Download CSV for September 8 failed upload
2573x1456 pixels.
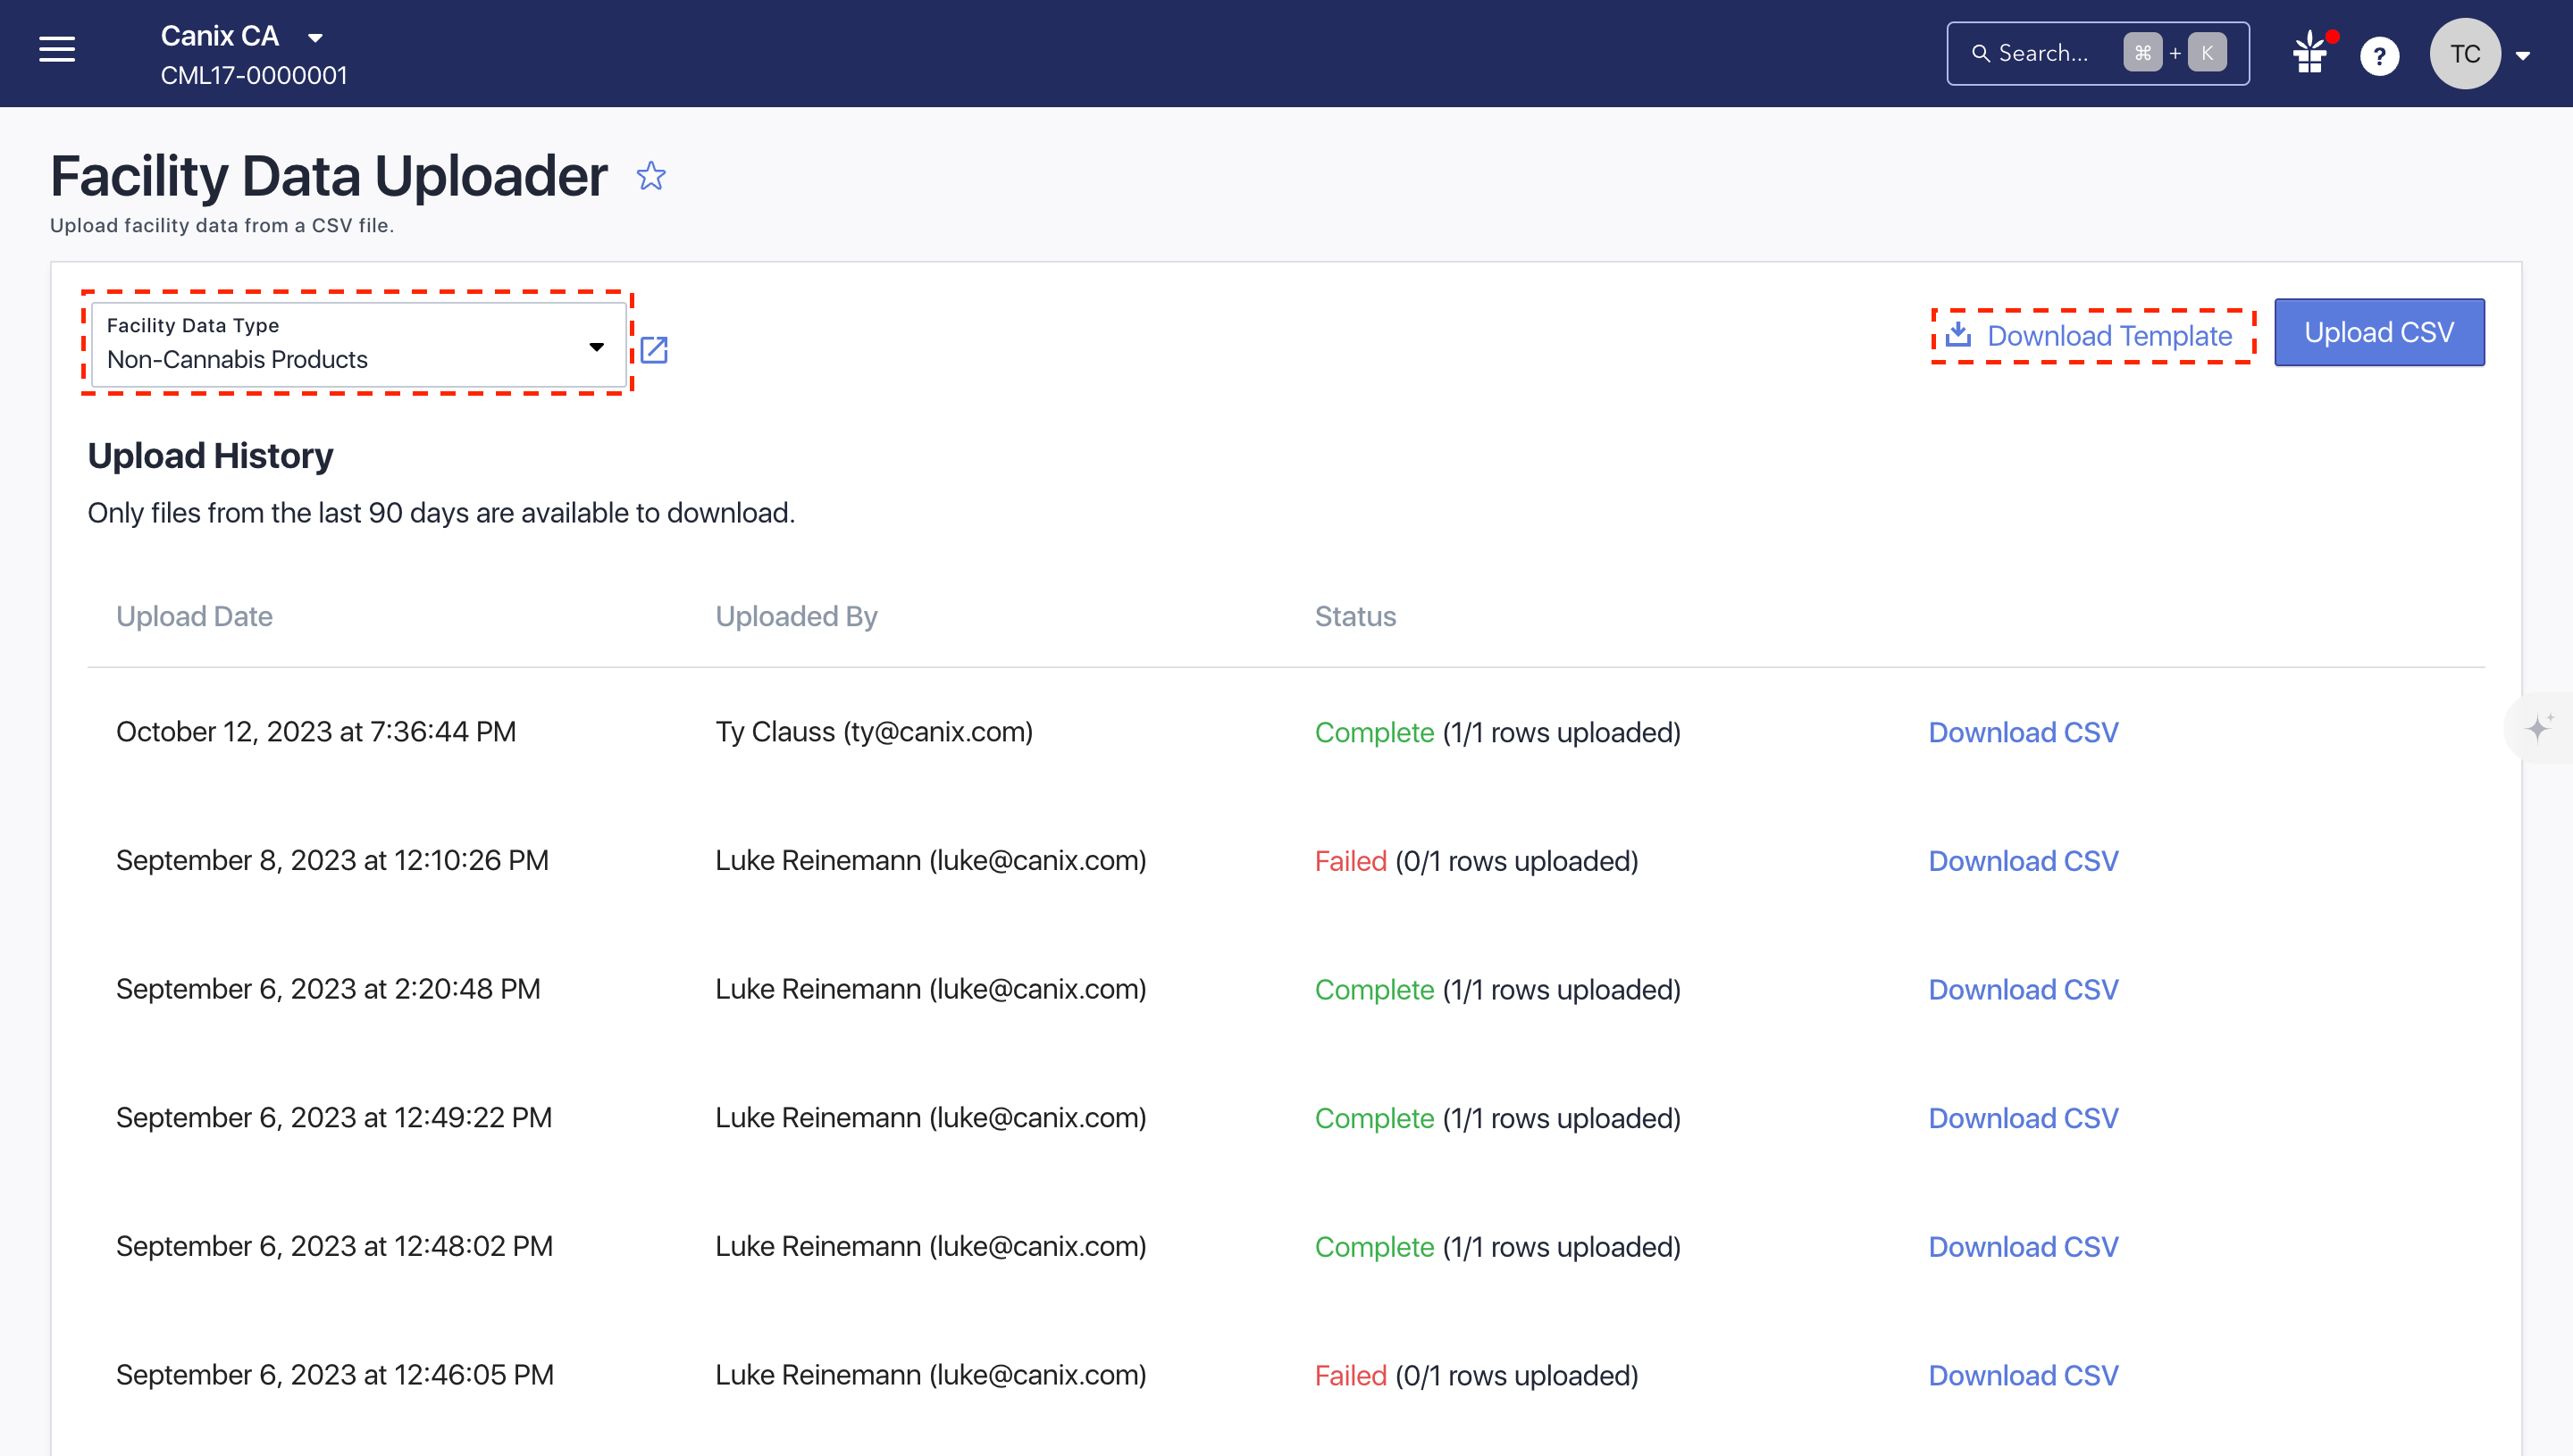[2022, 861]
